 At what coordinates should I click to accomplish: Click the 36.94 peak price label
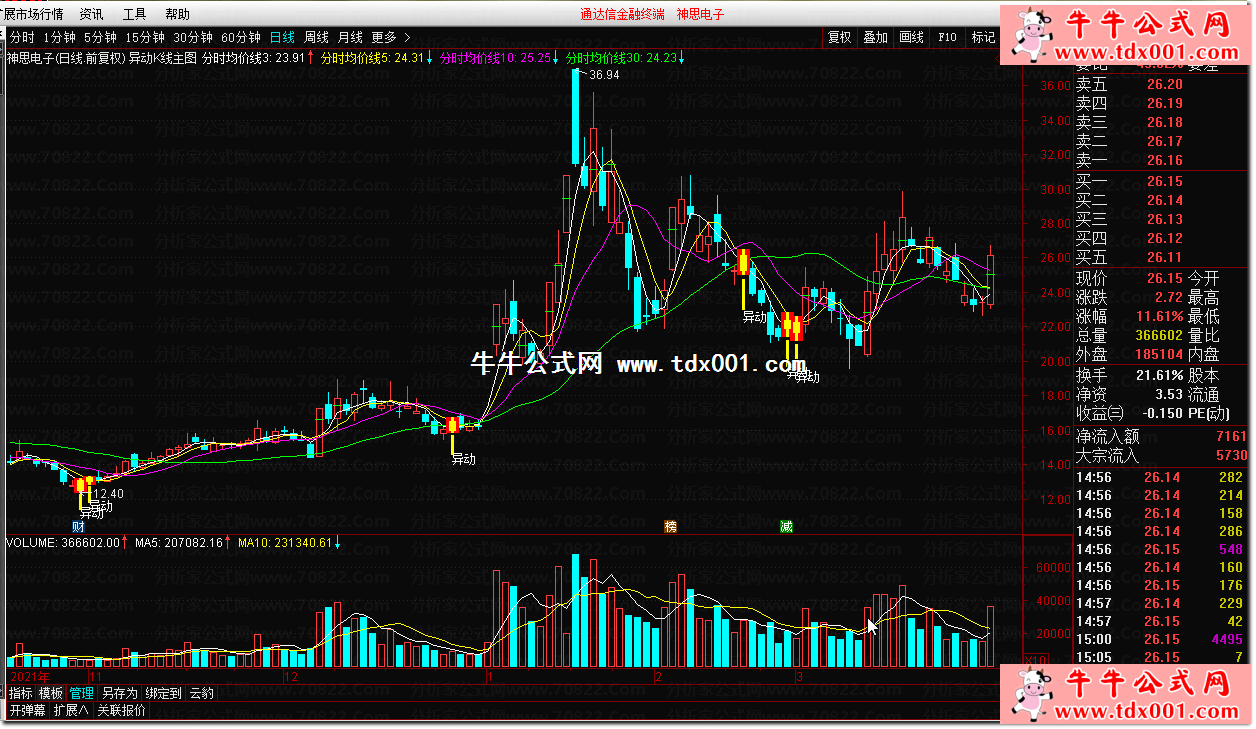pos(604,75)
